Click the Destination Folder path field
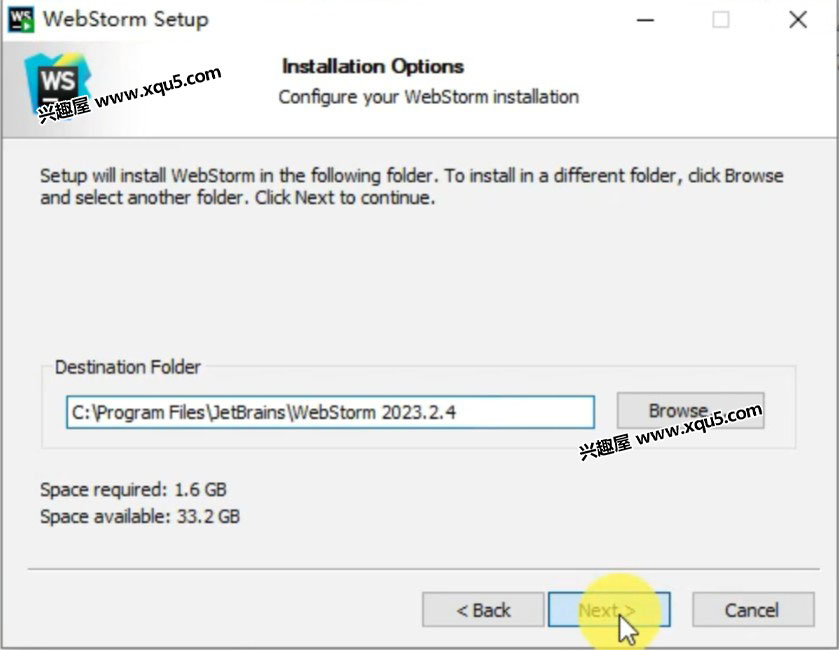 (x=330, y=412)
